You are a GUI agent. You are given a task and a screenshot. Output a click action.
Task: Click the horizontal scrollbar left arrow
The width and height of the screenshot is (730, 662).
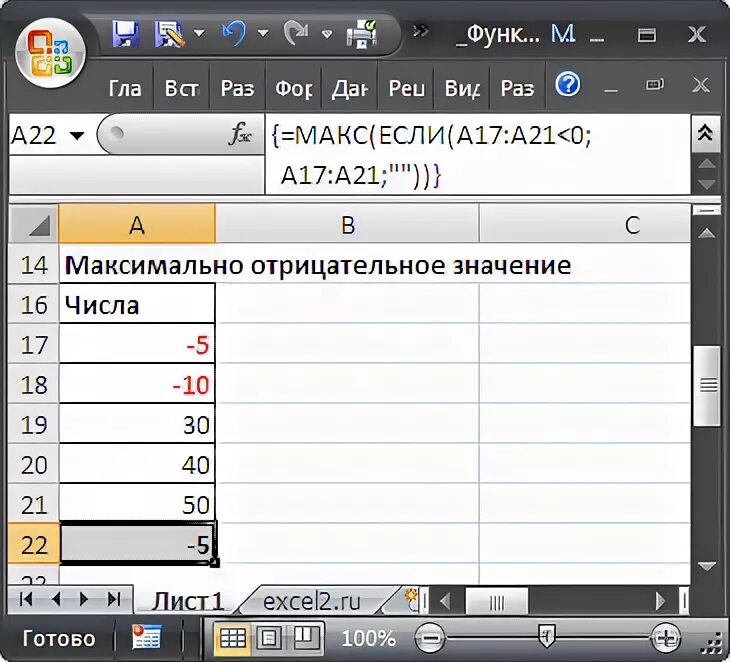coord(445,601)
